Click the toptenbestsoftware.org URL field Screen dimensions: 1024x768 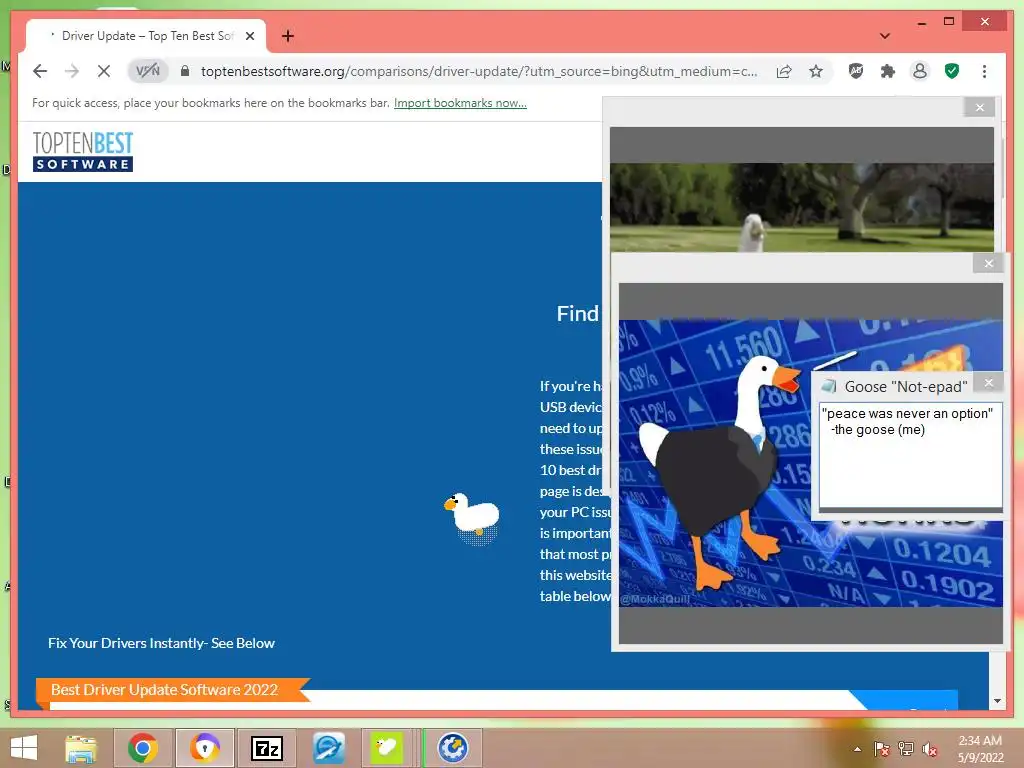coord(479,71)
